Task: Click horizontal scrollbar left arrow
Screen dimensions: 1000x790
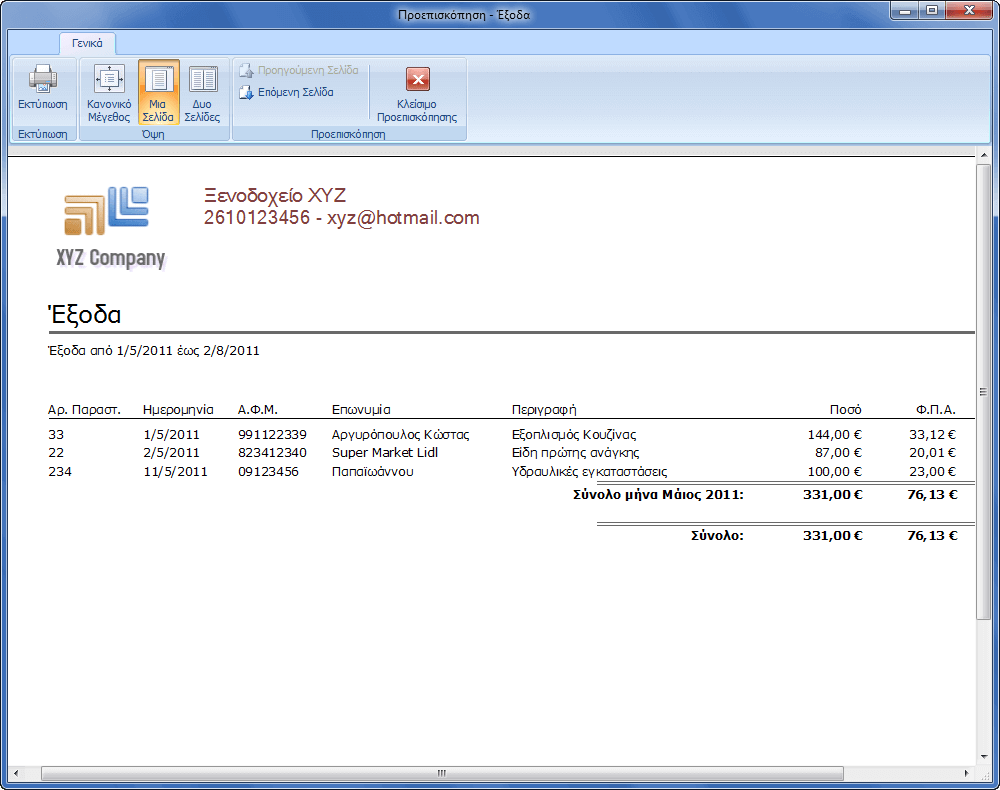Action: [x=16, y=773]
